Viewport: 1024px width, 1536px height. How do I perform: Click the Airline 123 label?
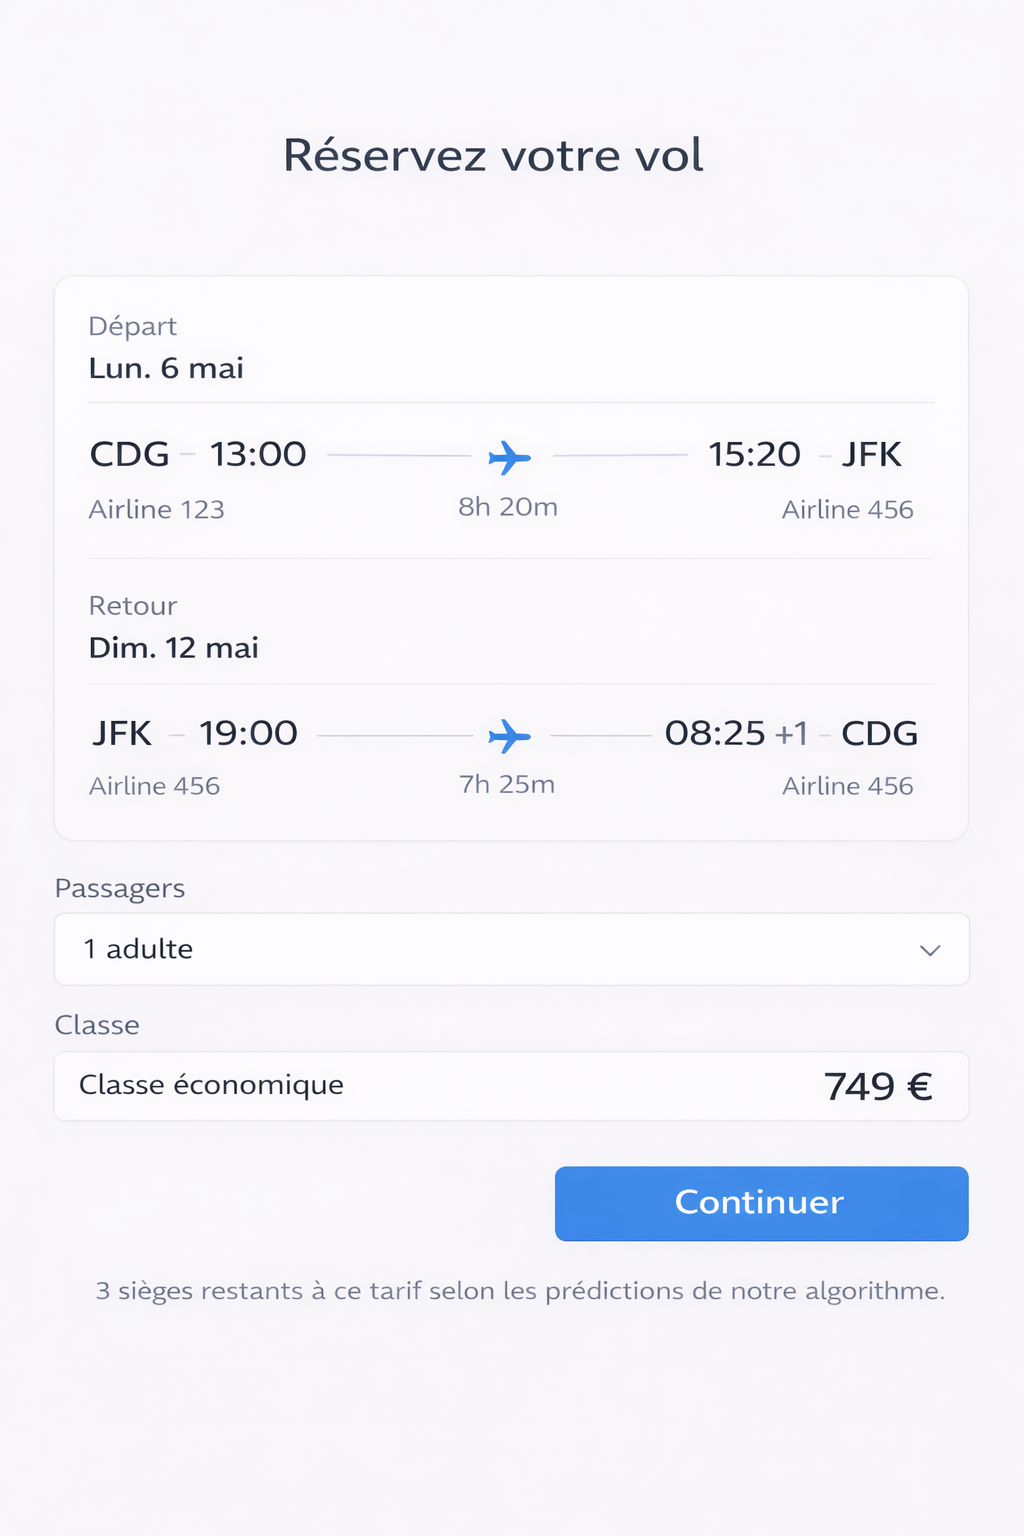156,510
